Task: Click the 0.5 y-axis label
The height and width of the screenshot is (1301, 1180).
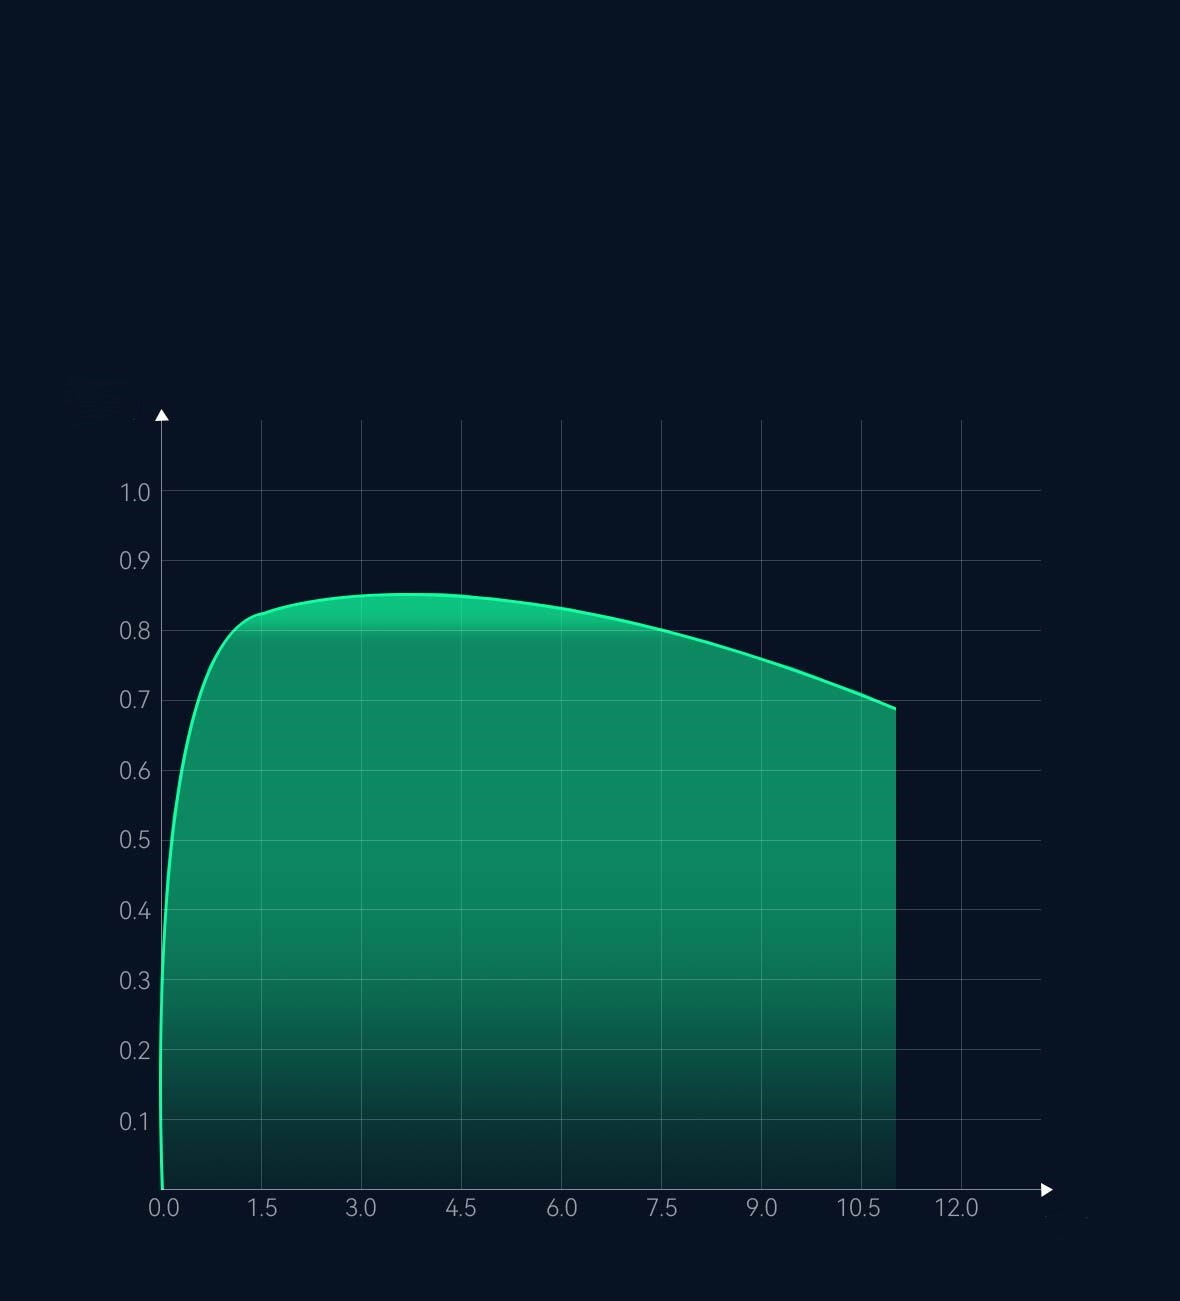Action: tap(135, 840)
